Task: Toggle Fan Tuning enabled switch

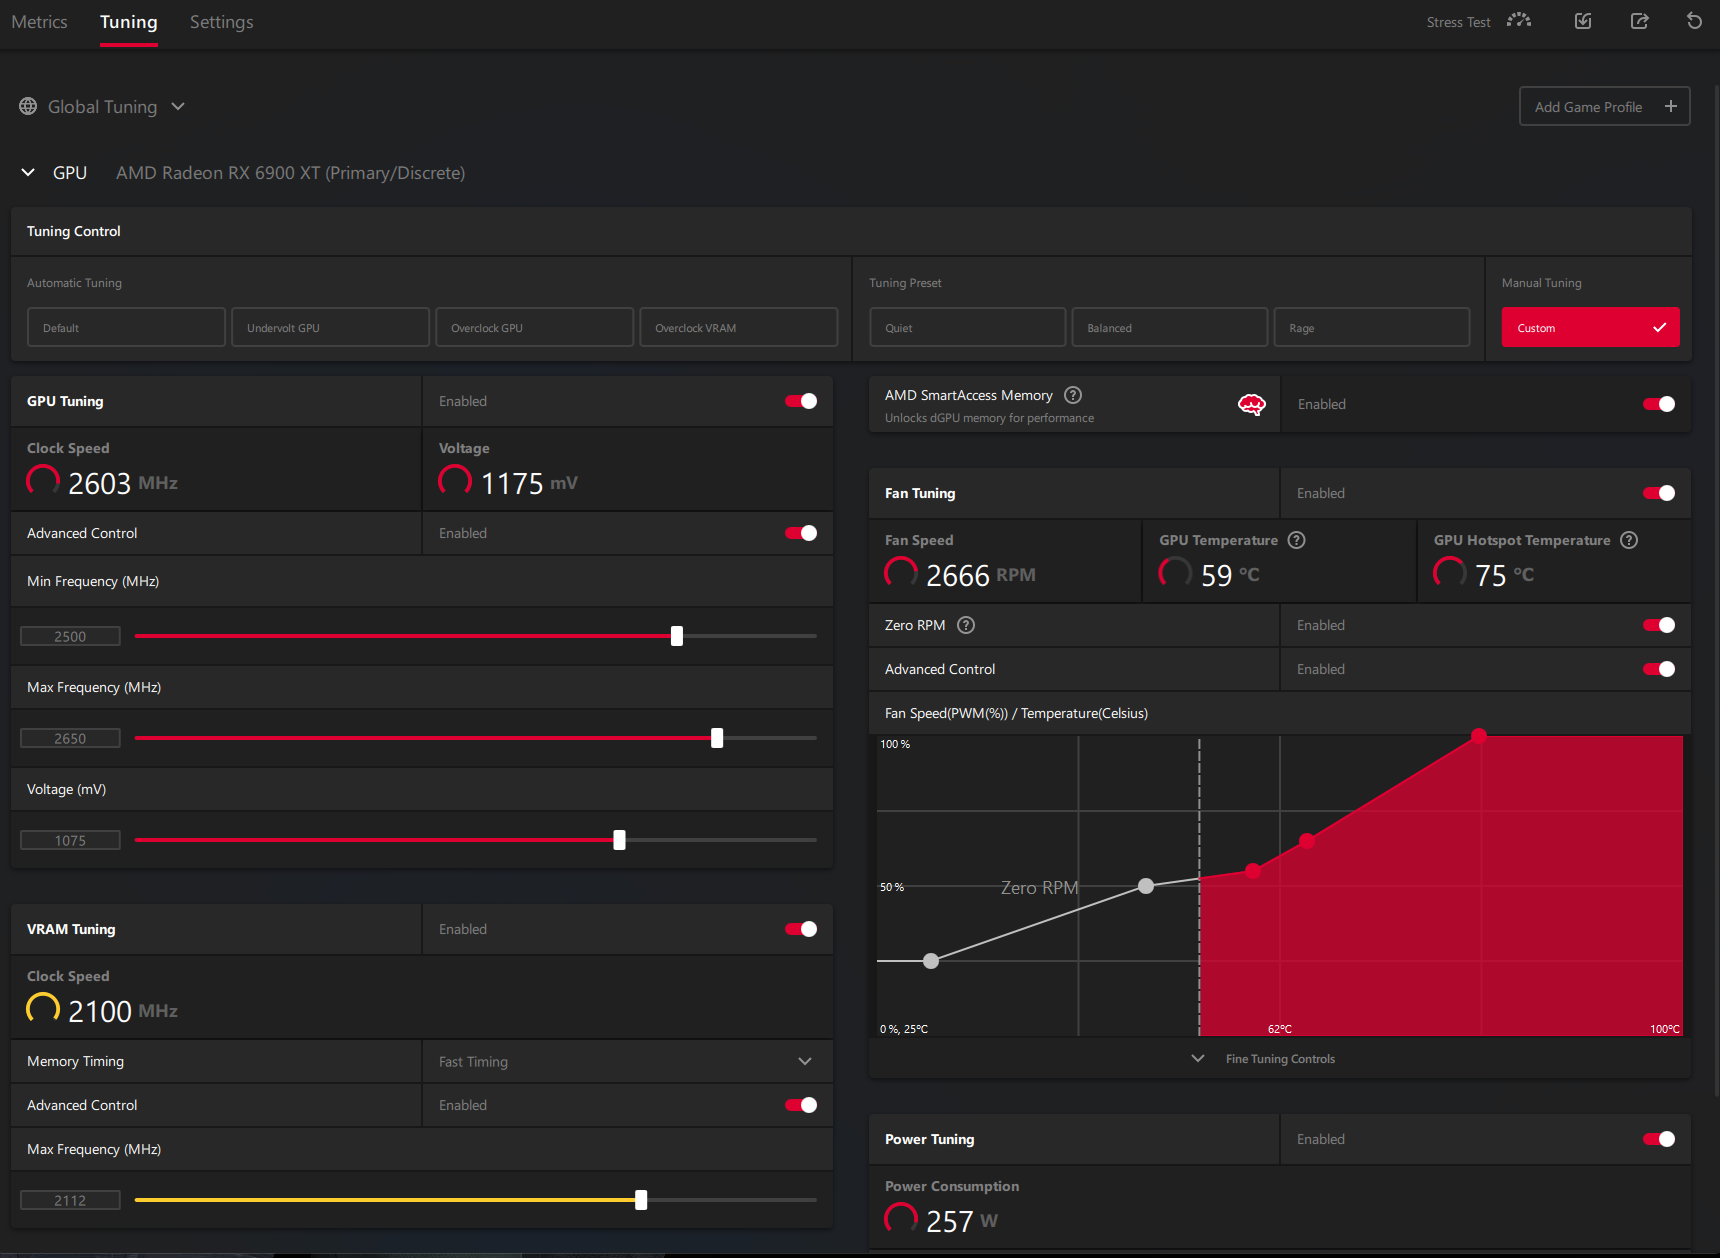Action: [x=1659, y=493]
